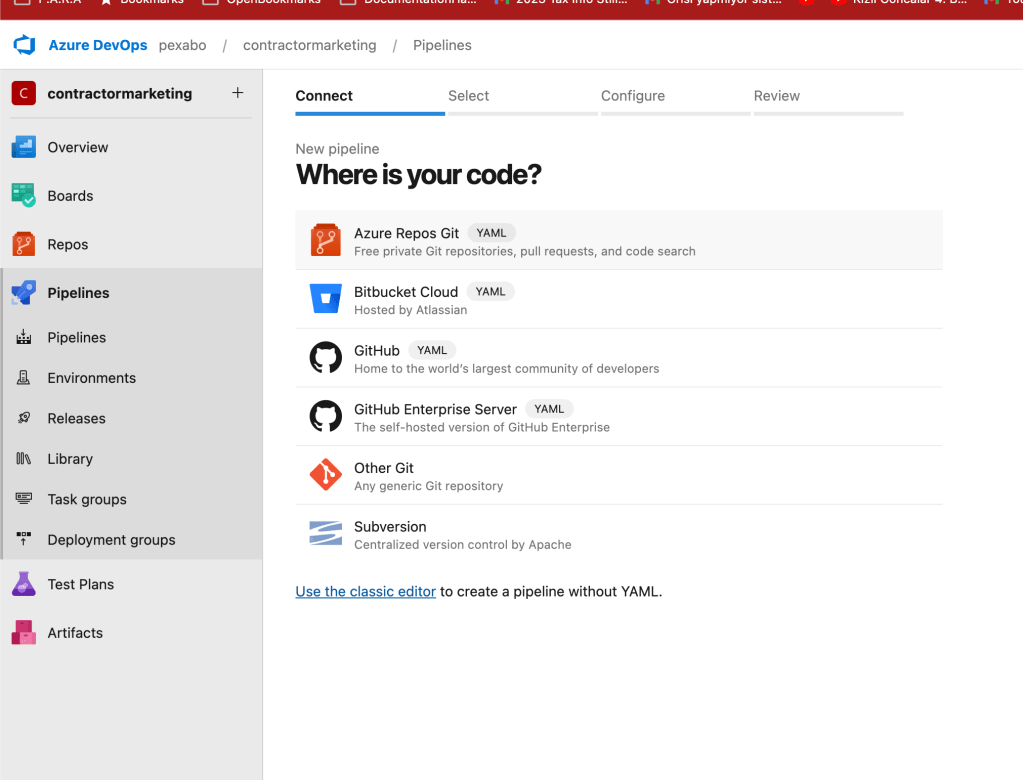The image size is (1023, 780).
Task: Click the 'Where is your code?' heading
Action: (418, 175)
